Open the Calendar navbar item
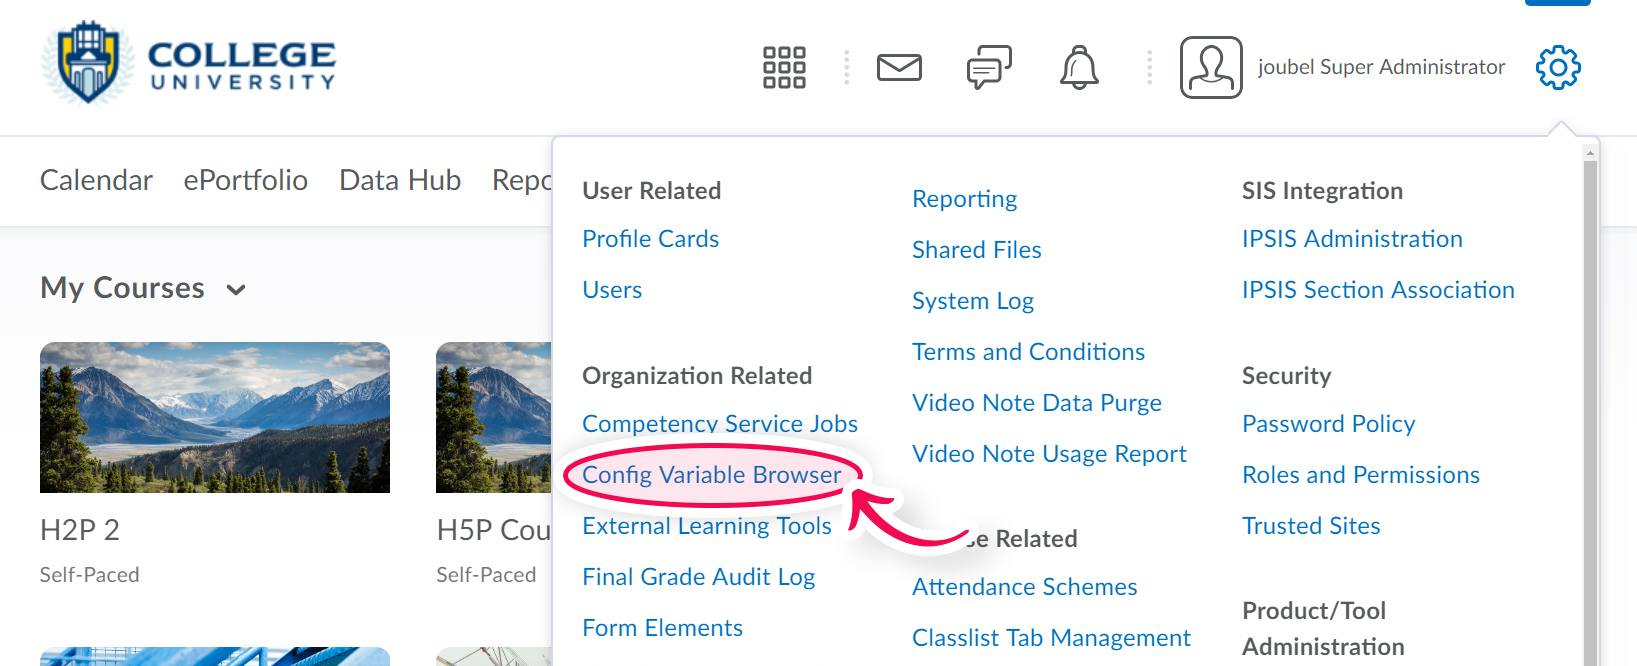 click(96, 180)
